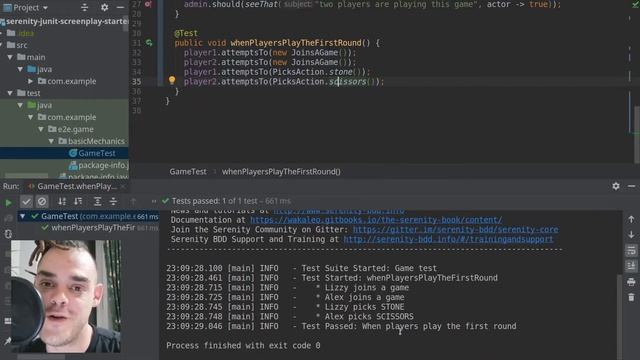This screenshot has height=360, width=640.
Task: Collapse all in the Project panel toolbar
Action: click(84, 7)
